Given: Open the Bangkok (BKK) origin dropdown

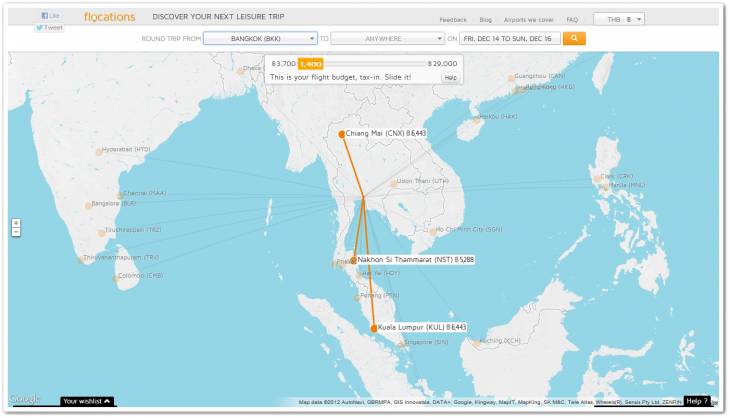Looking at the screenshot, I should click(x=259, y=38).
